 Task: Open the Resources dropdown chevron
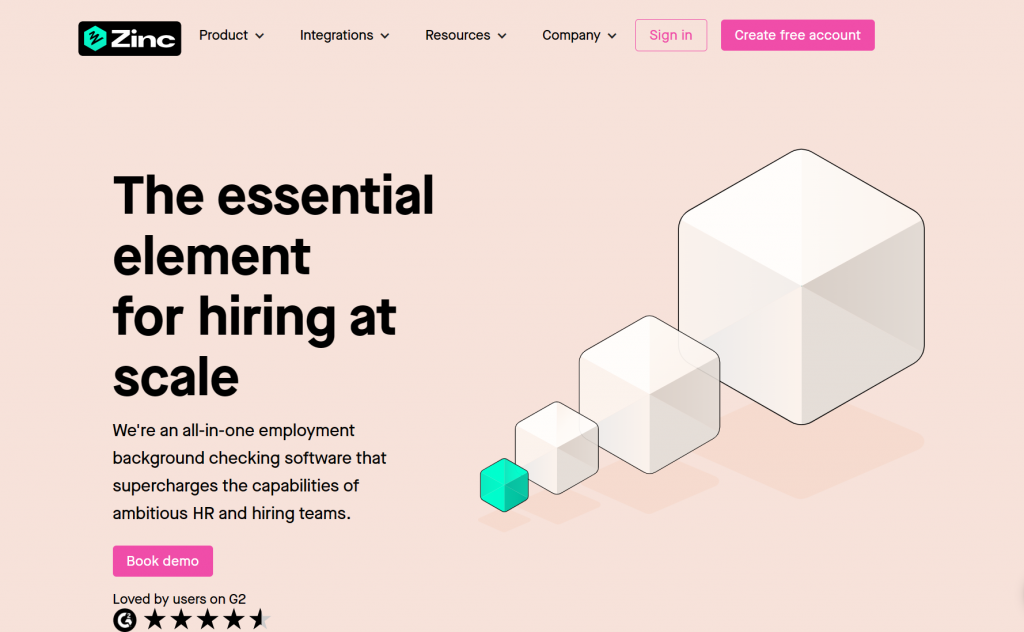point(502,36)
